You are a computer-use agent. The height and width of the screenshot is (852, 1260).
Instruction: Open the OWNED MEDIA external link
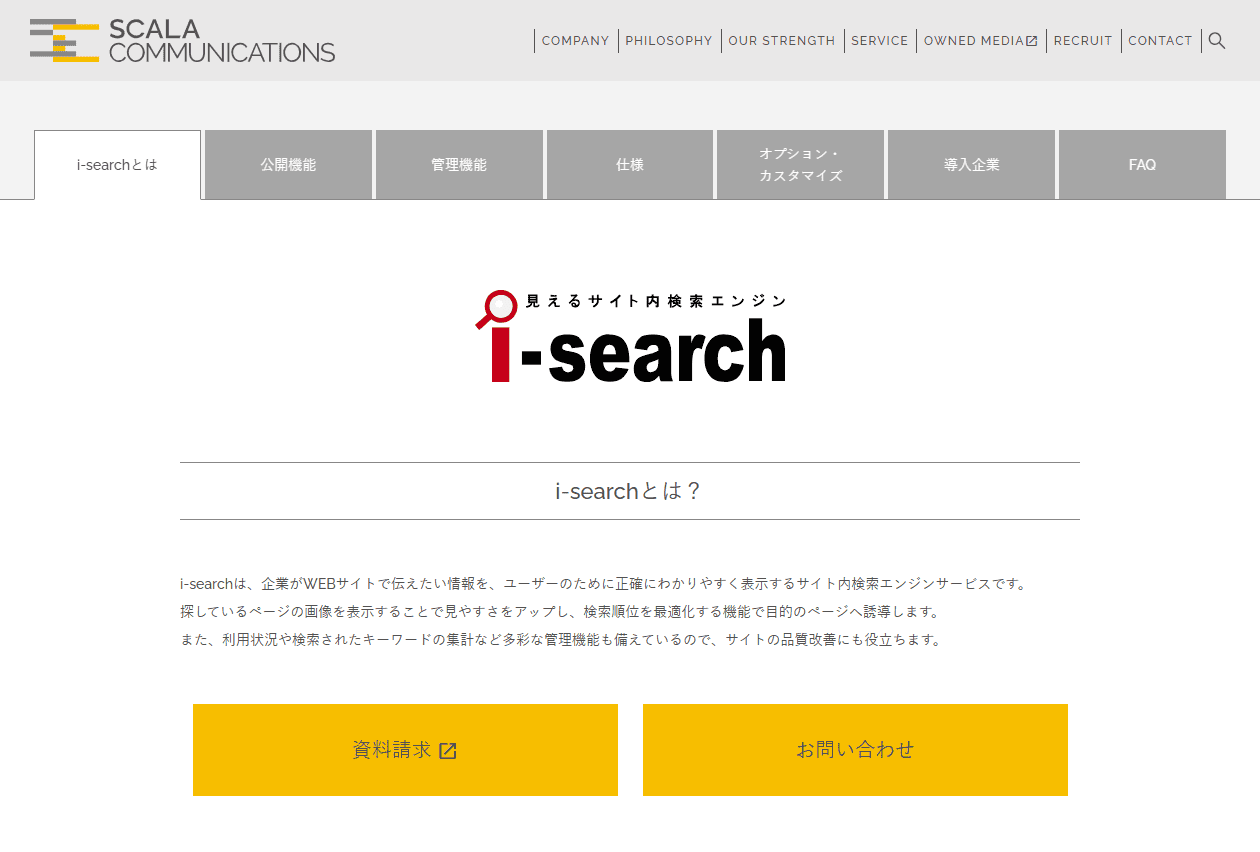click(x=981, y=41)
